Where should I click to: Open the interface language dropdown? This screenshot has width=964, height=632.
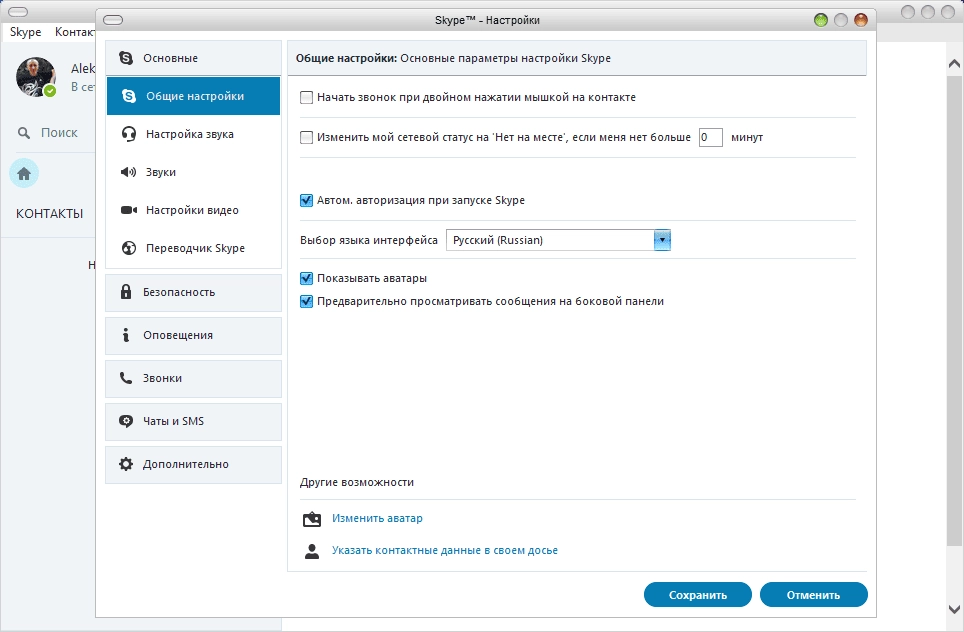click(558, 240)
